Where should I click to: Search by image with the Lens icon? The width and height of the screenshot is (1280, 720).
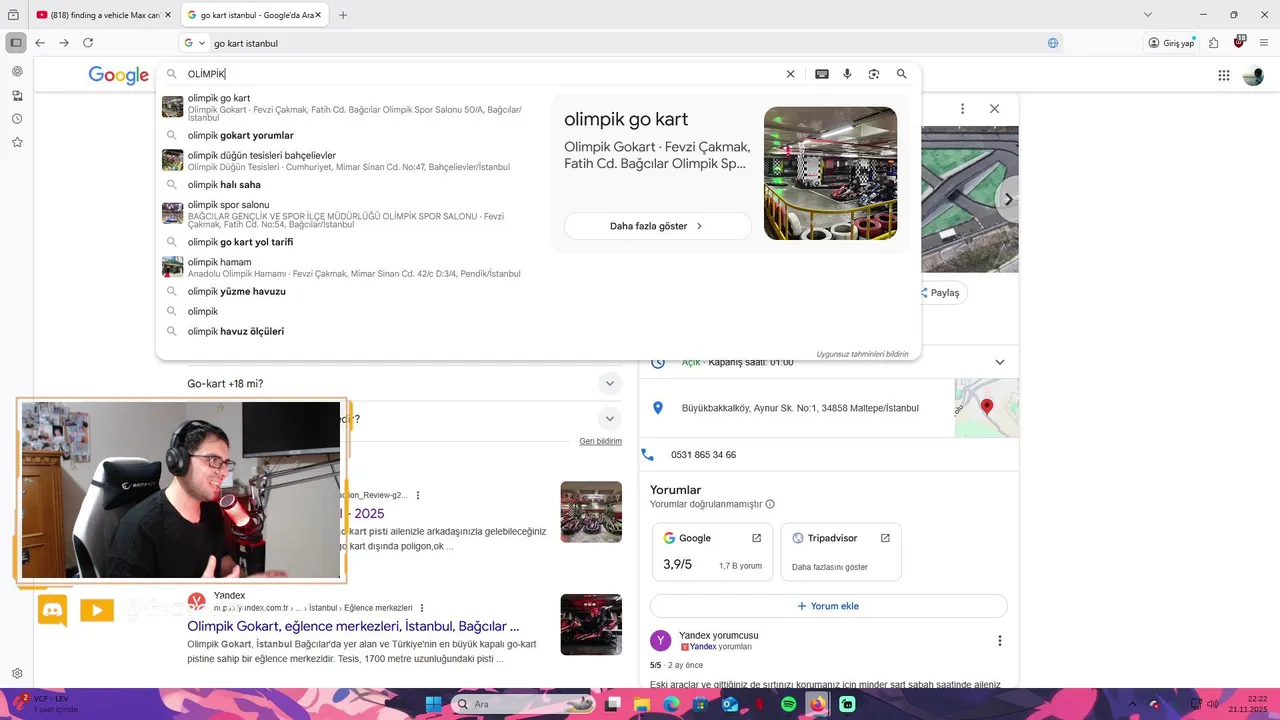[874, 74]
